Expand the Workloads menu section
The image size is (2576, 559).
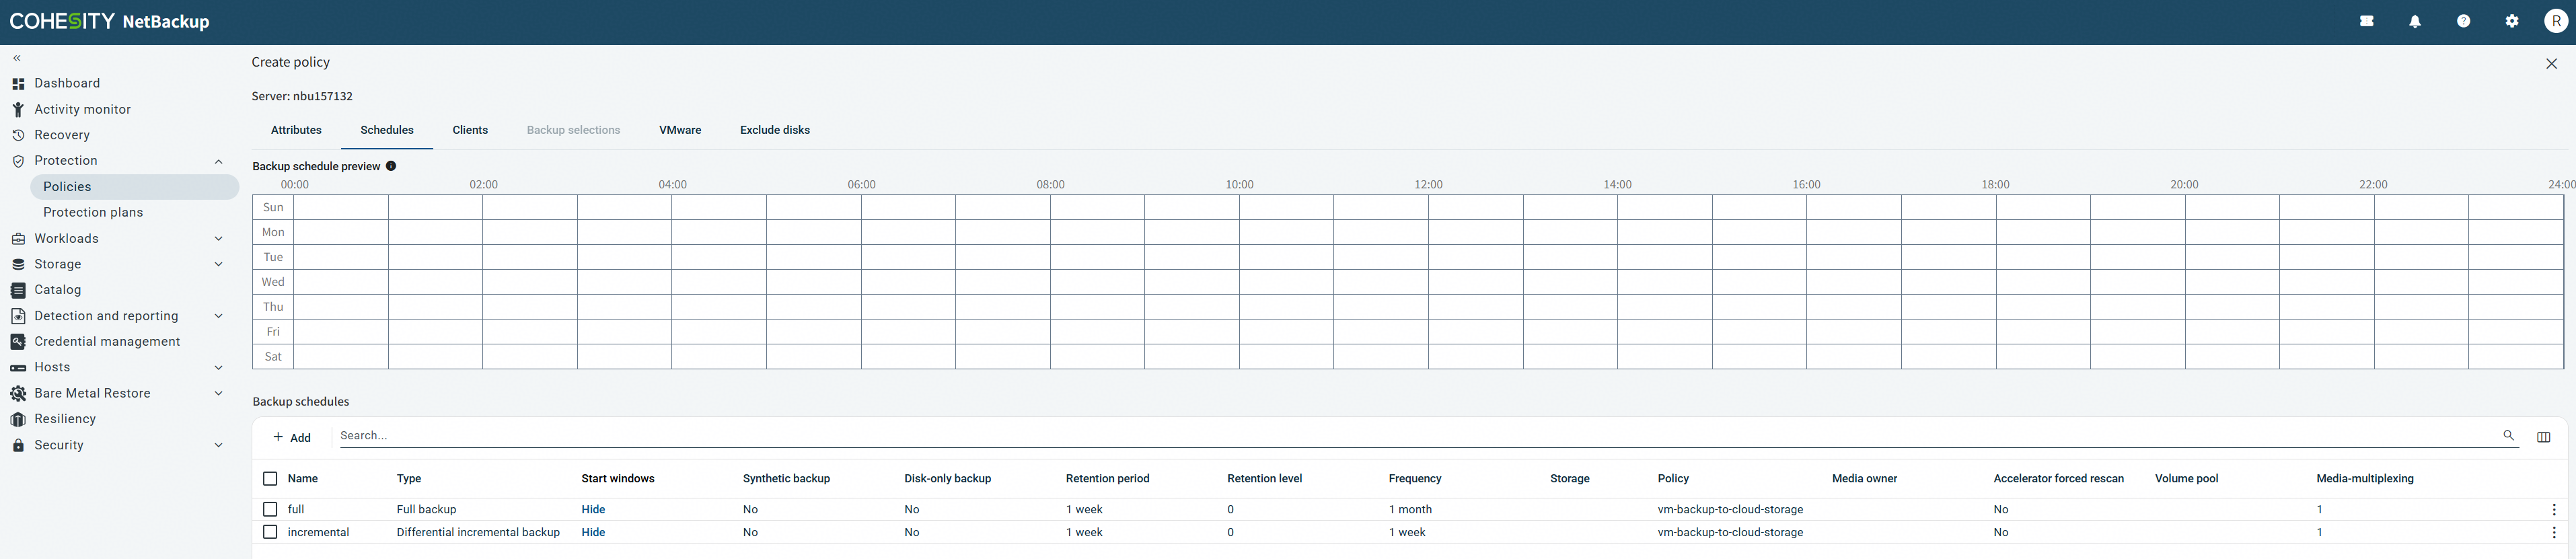218,239
